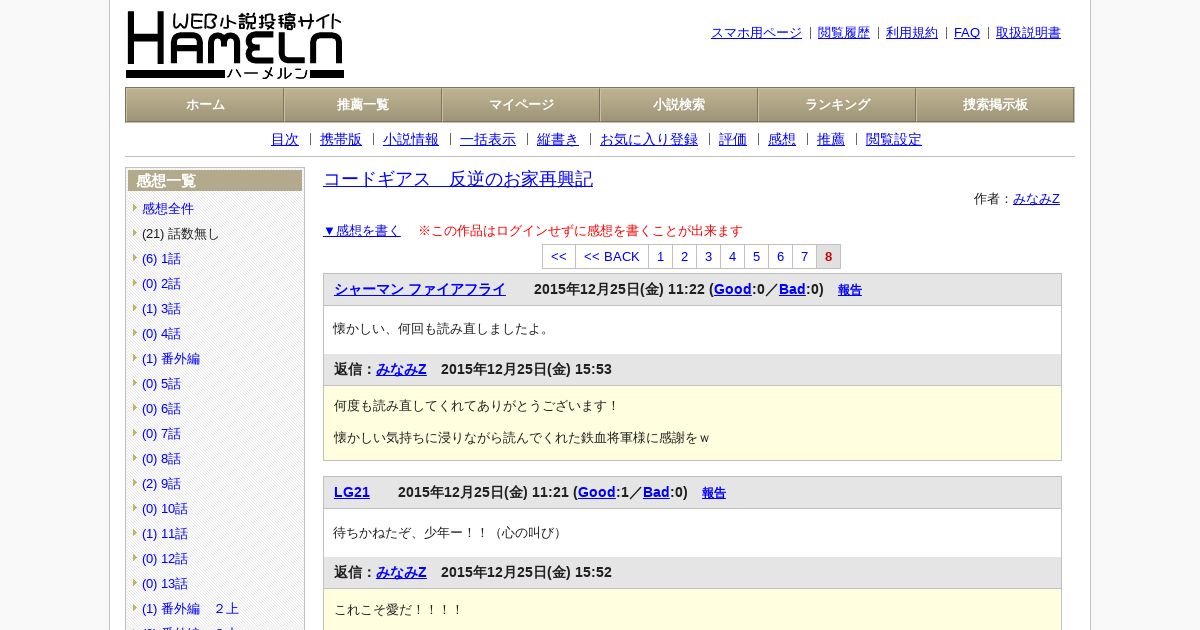Image resolution: width=1200 pixels, height=630 pixels.
Task: Filter comments for (0) 5話
Action: tap(161, 384)
